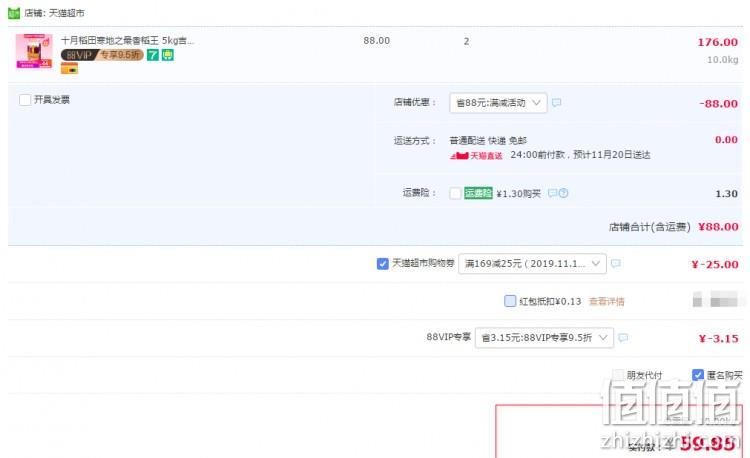Click the 24:00前付款 estimated delivery text

[x=580, y=155]
